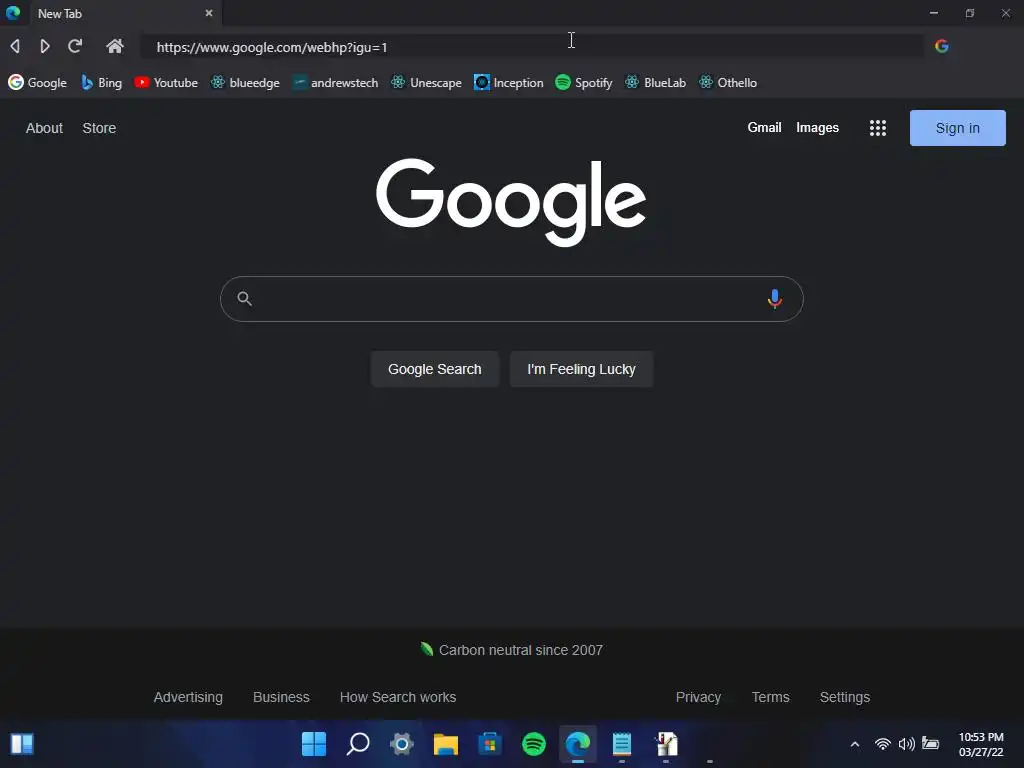The width and height of the screenshot is (1024, 768).
Task: Click I'm Feeling Lucky
Action: coord(581,369)
